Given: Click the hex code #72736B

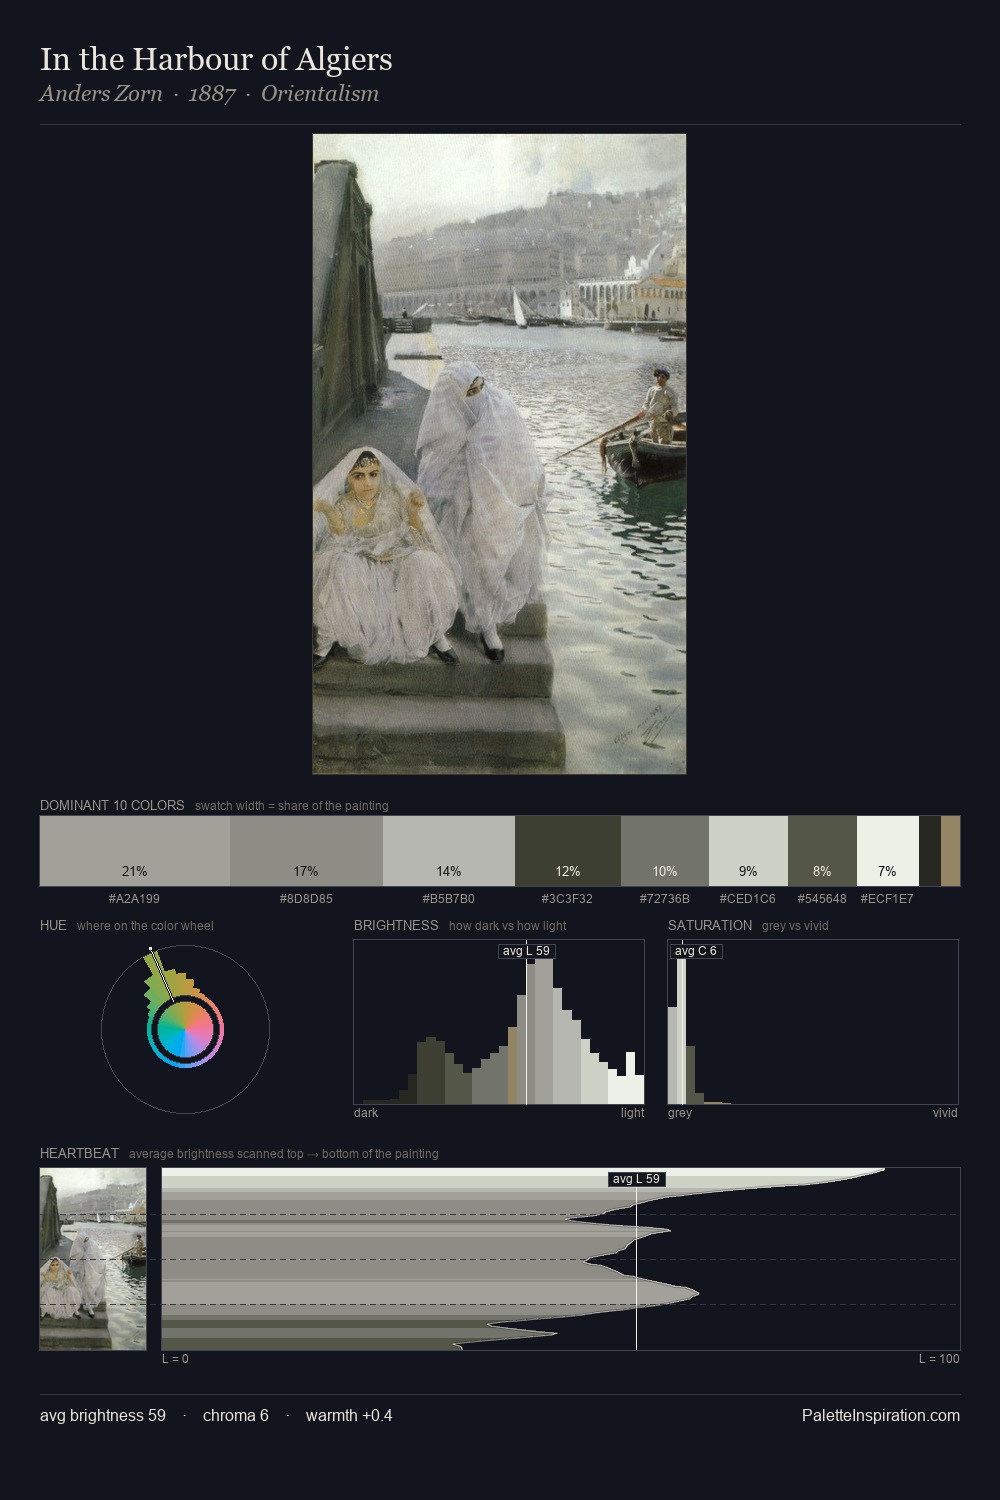Looking at the screenshot, I should (665, 899).
